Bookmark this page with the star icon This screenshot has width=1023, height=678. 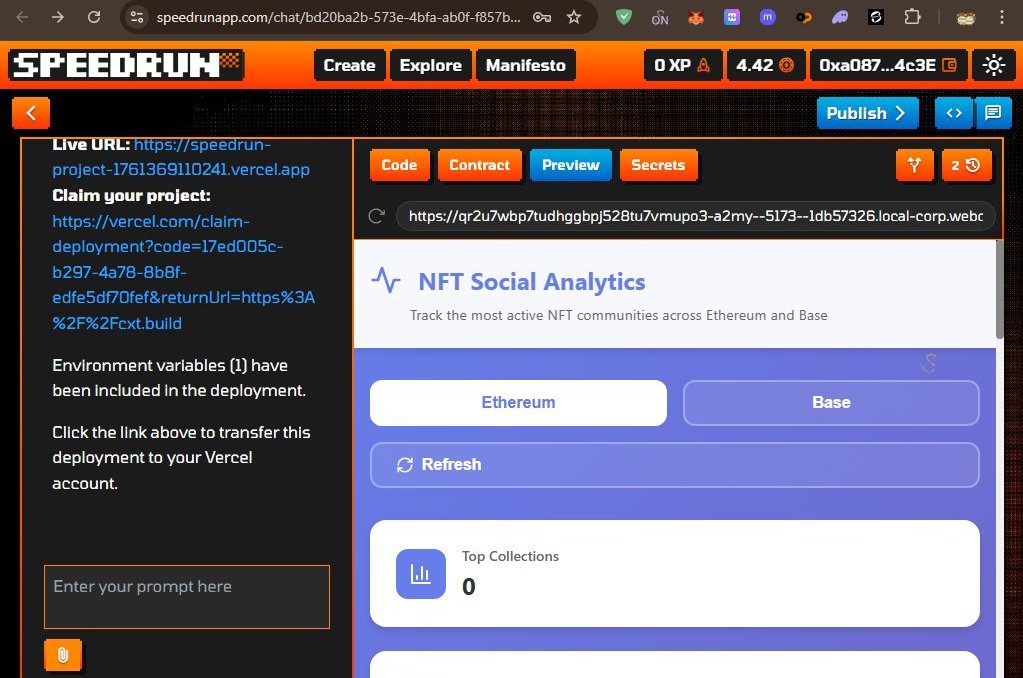573,17
